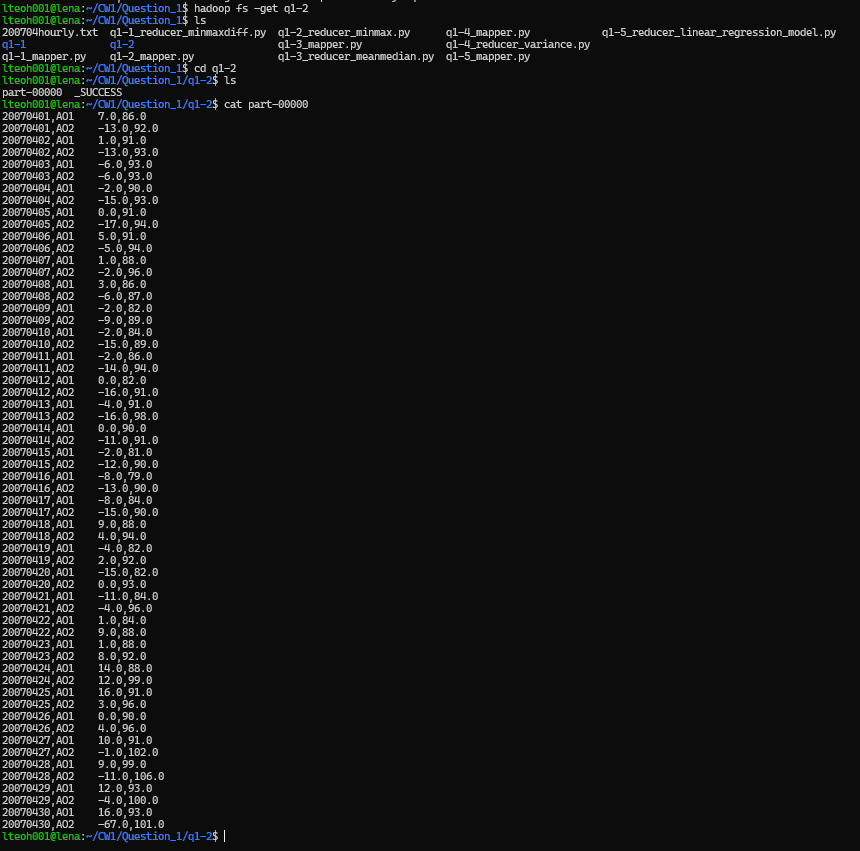Screen dimensions: 860x851
Task: Click the final prompt line with the cursor
Action: [x=114, y=836]
